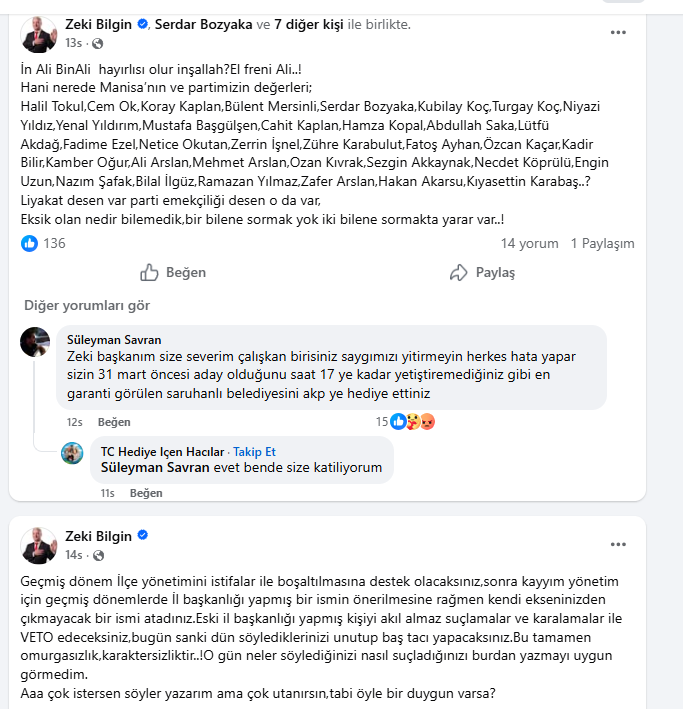This screenshot has width=683, height=709.
Task: Open Zeki Bilgin's profile picture on the first post
Action: point(39,34)
